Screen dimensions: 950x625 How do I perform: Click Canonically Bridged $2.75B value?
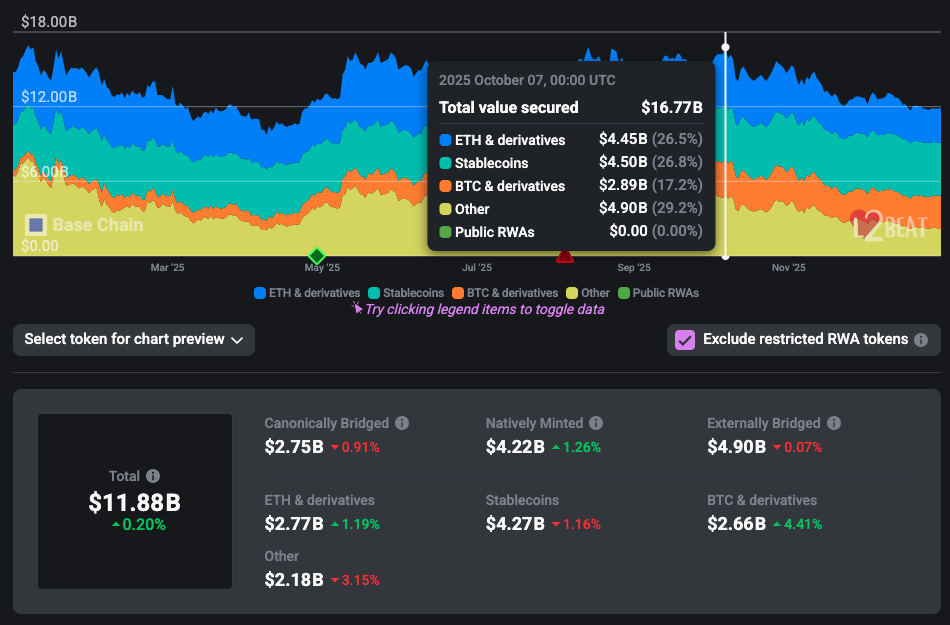tap(293, 447)
